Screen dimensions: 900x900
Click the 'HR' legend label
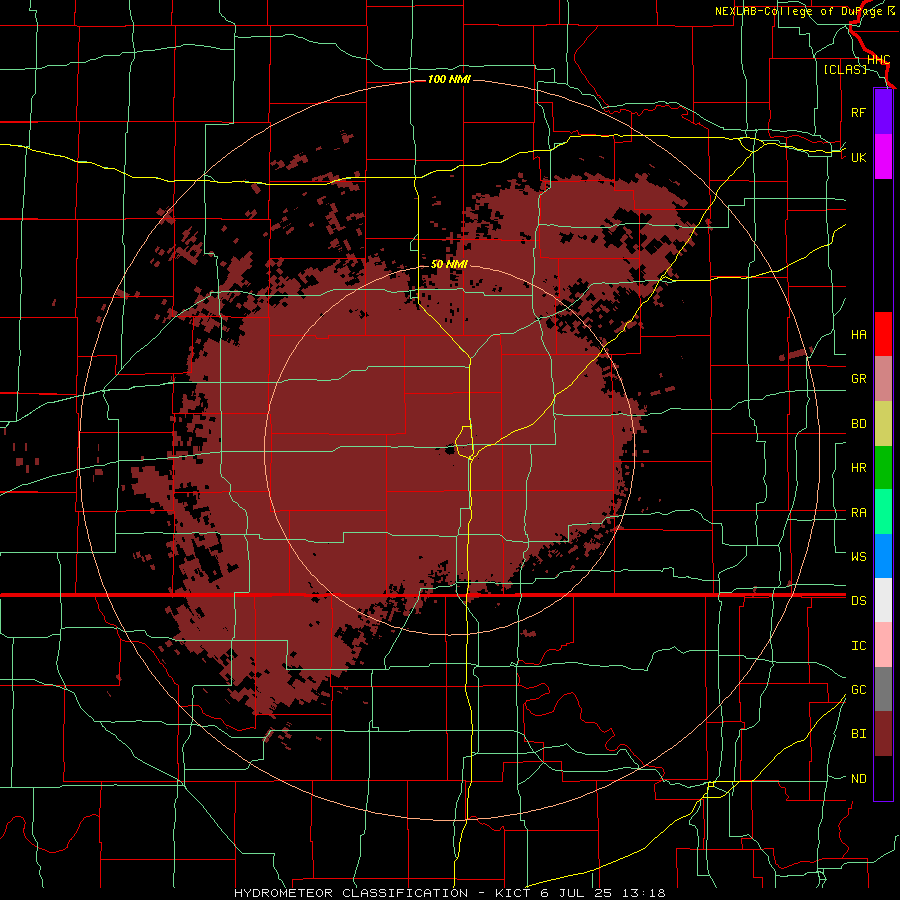point(858,468)
